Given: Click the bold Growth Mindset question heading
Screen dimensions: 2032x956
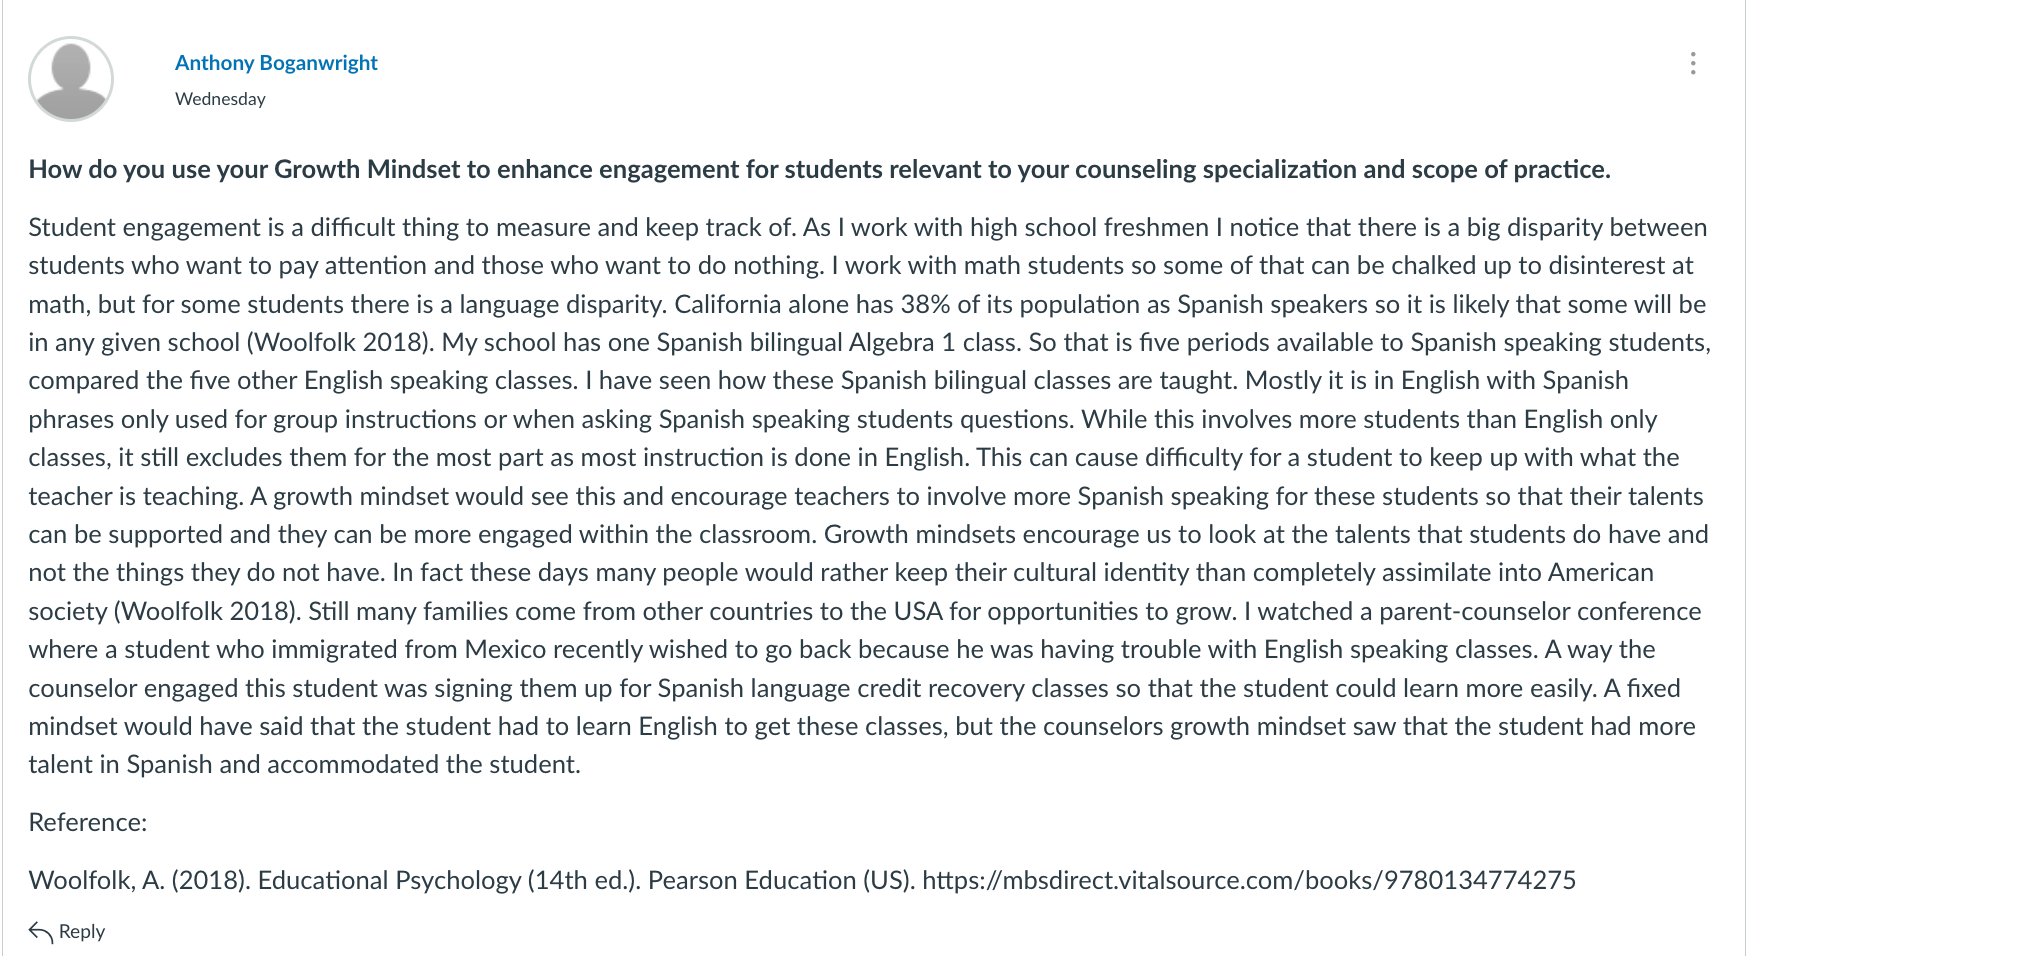Looking at the screenshot, I should pyautogui.click(x=819, y=169).
